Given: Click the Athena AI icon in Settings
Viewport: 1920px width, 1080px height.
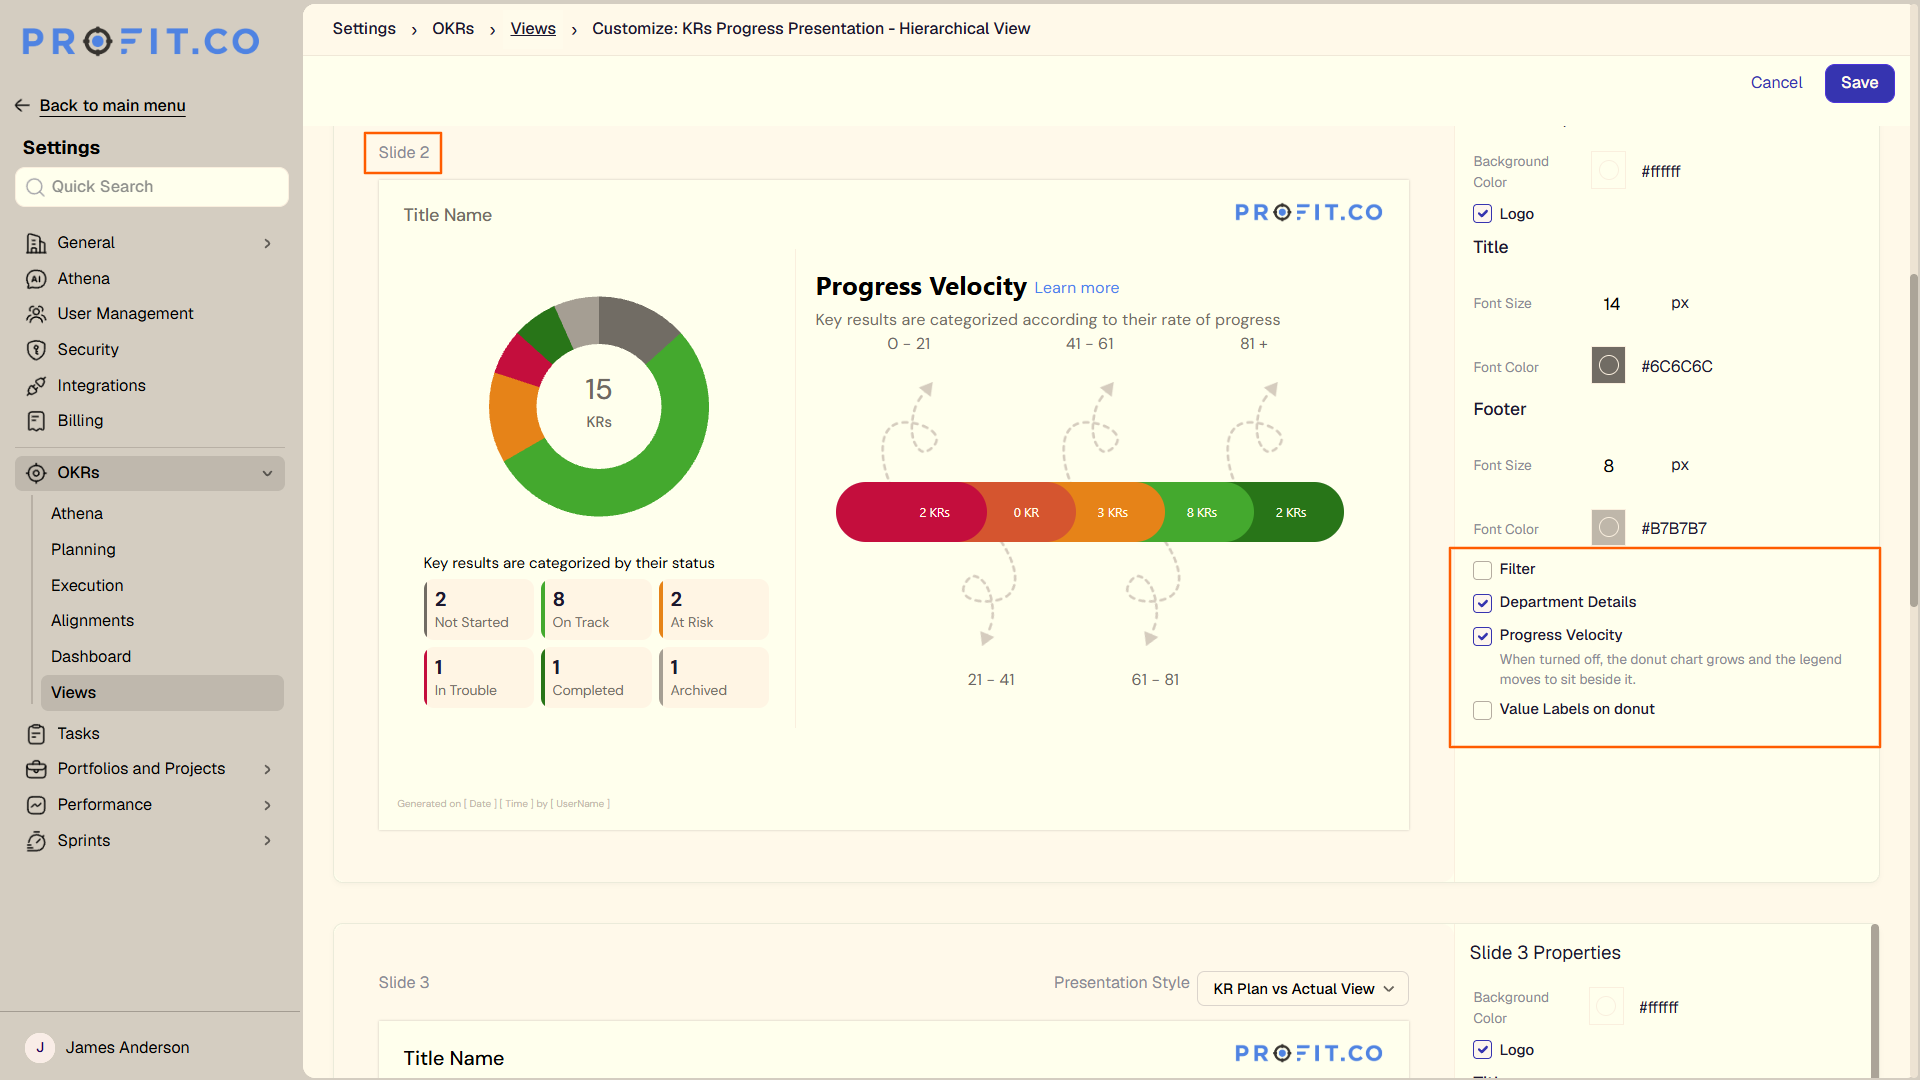Looking at the screenshot, I should point(36,279).
